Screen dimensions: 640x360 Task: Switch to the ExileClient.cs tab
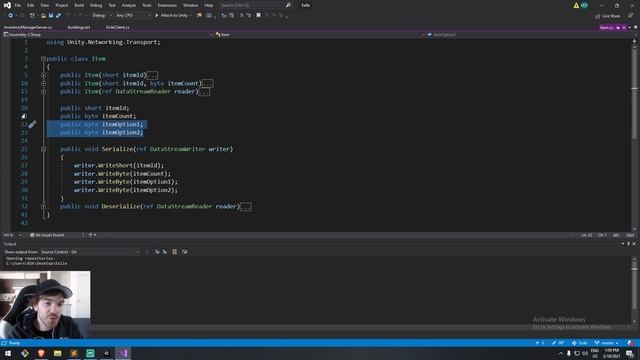[118, 27]
